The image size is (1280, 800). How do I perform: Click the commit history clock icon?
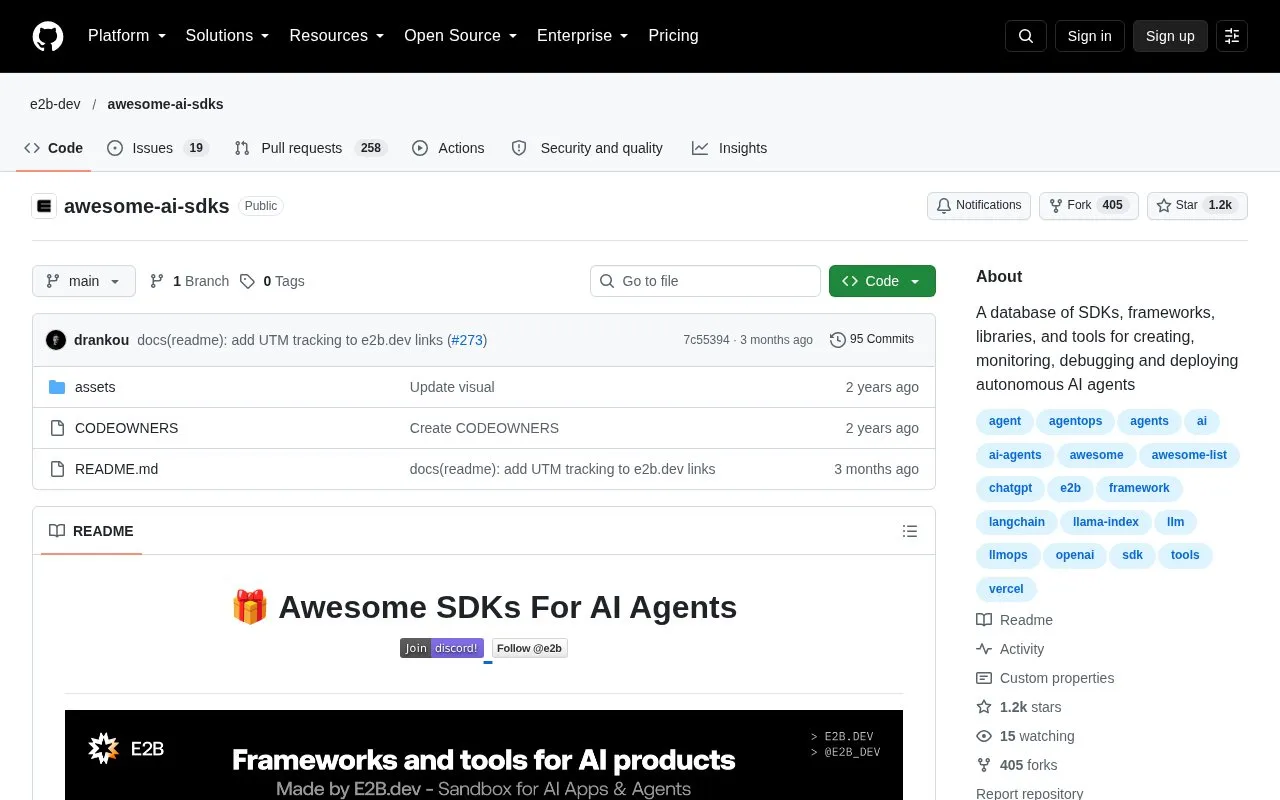click(x=838, y=340)
